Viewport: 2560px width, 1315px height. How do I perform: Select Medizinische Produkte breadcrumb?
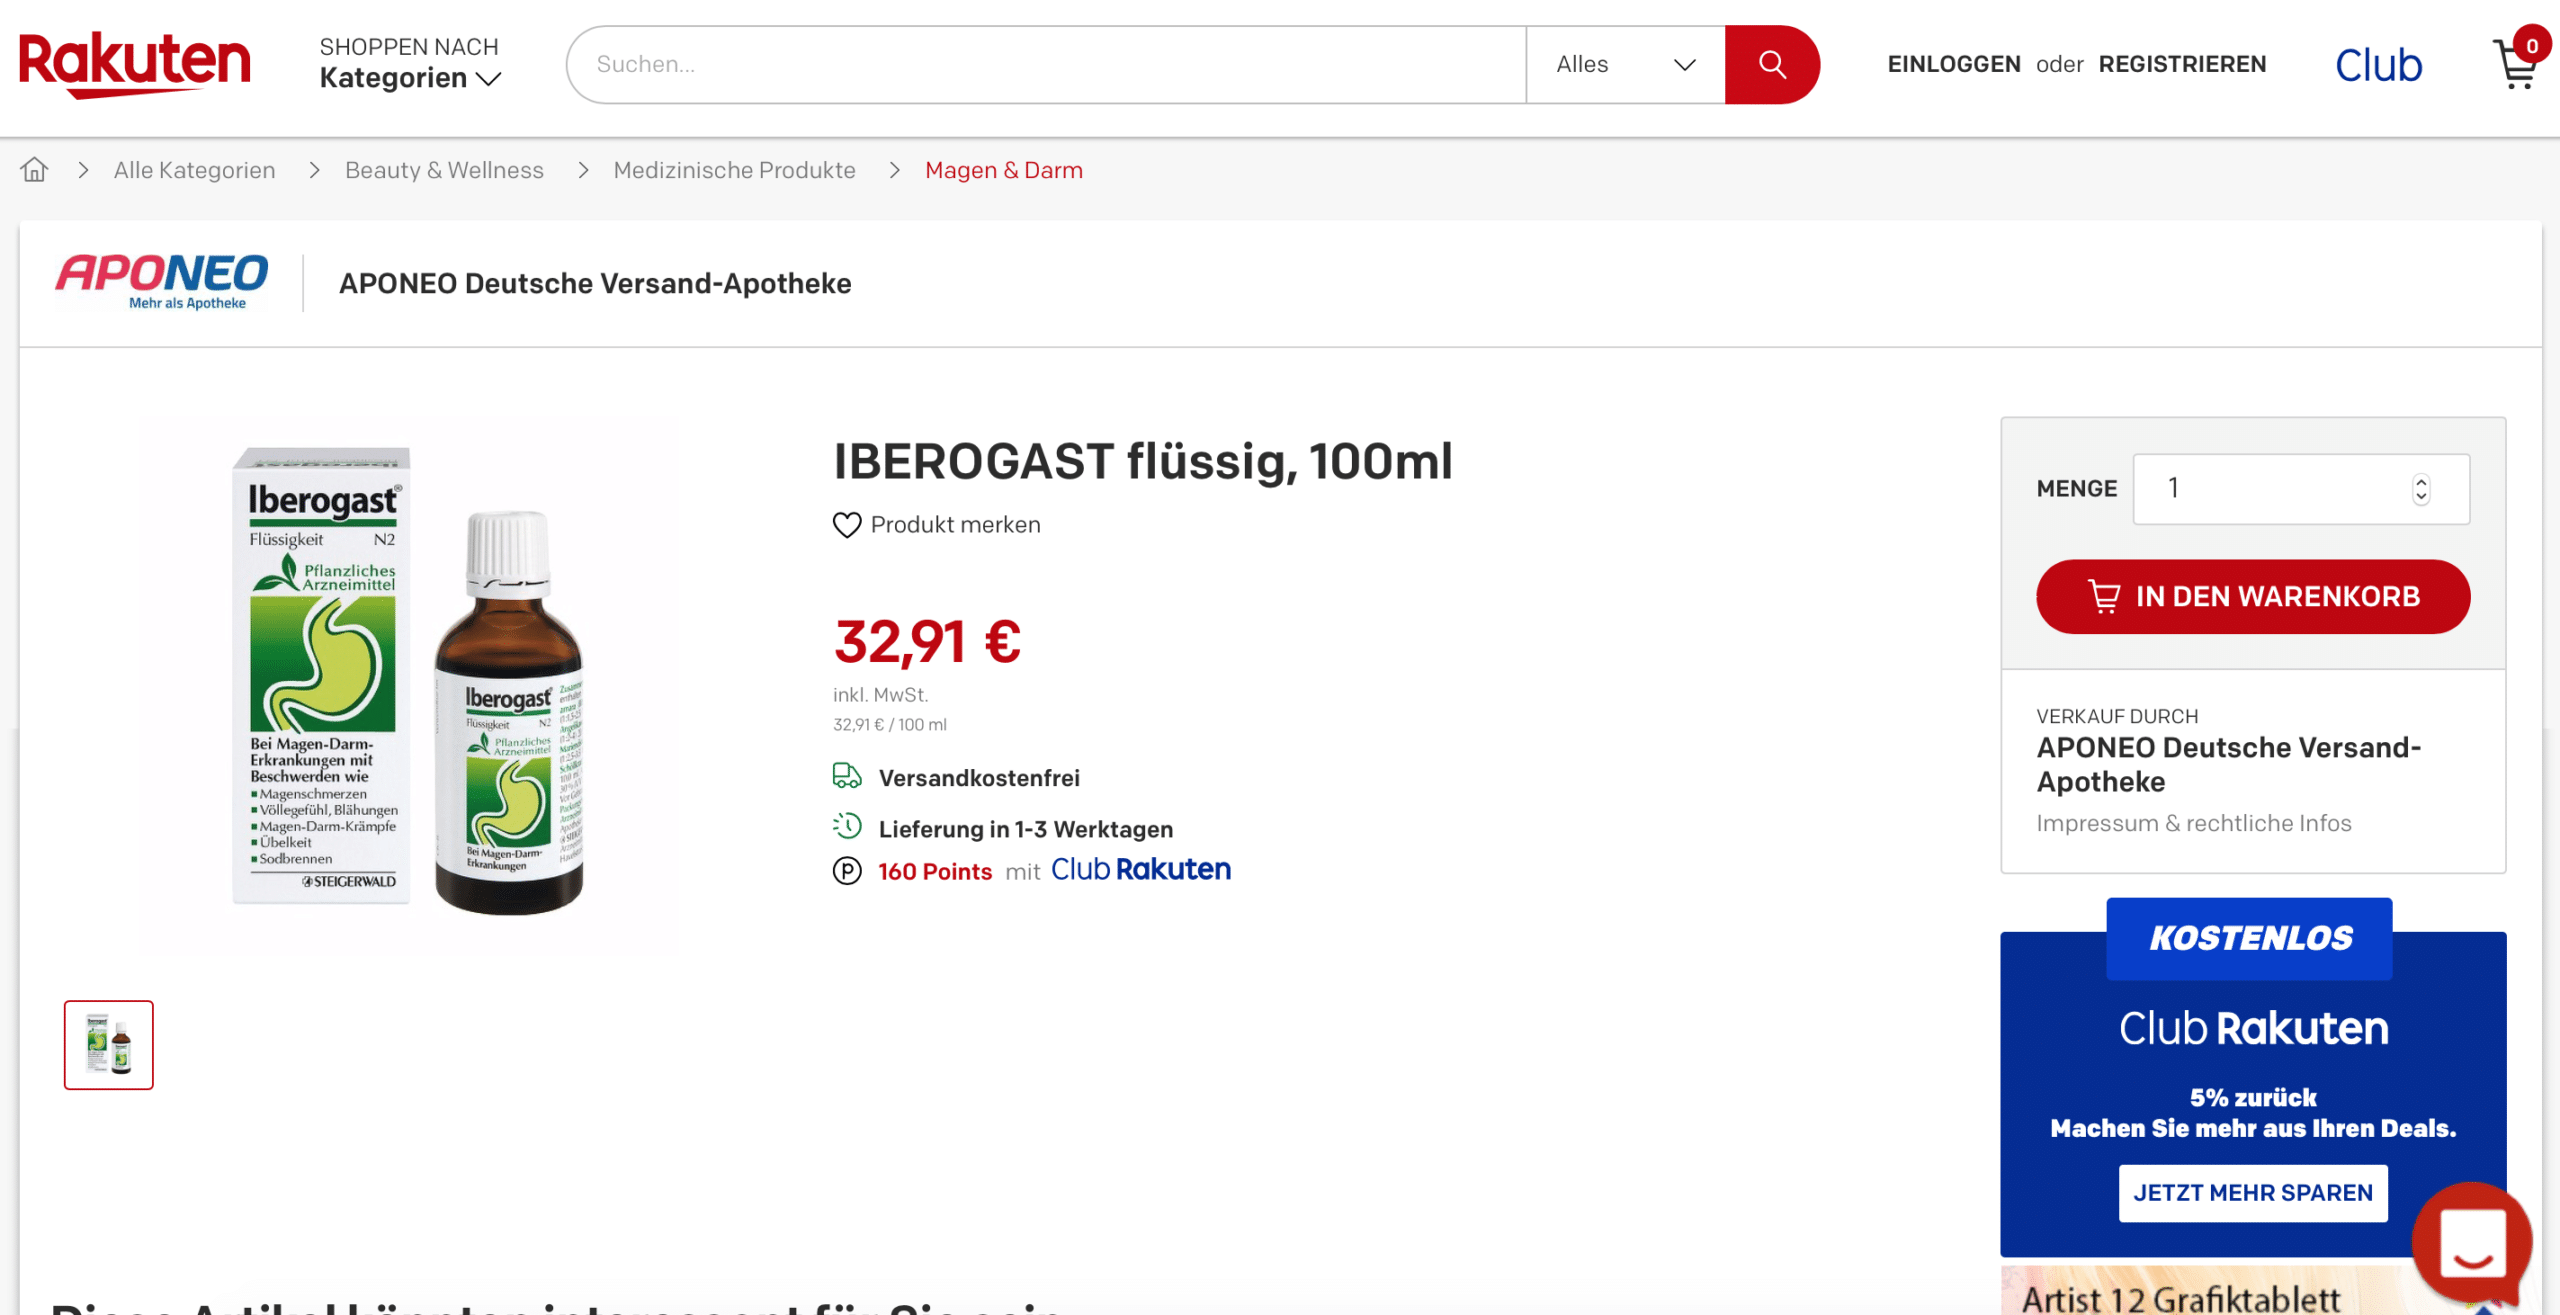[x=734, y=170]
